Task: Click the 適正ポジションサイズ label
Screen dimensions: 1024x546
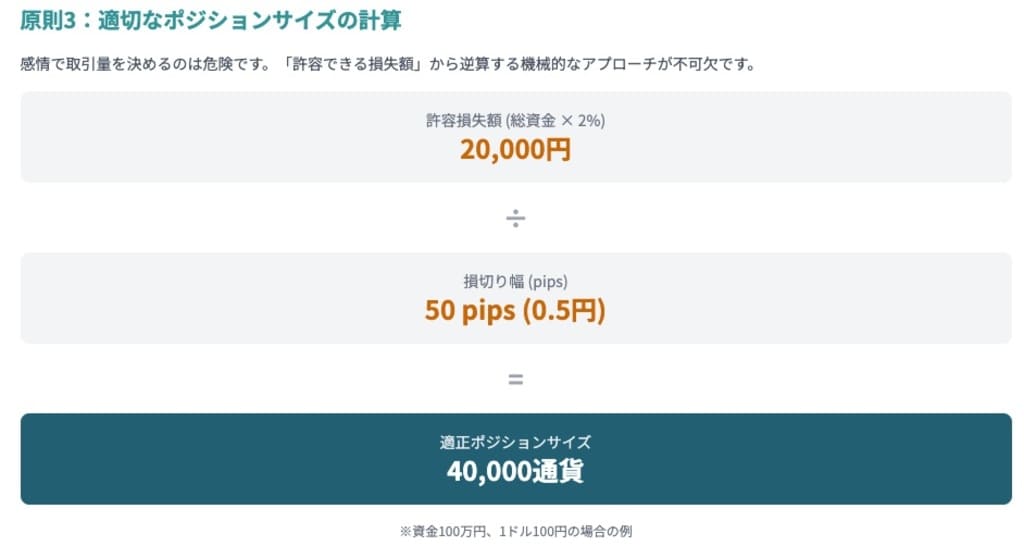Action: tap(516, 442)
